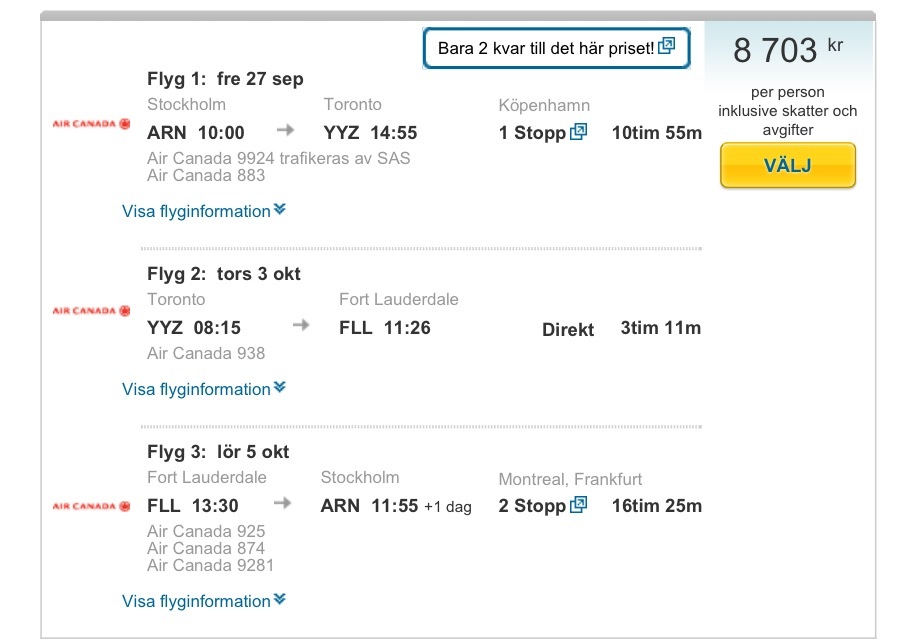Click popup icon next to 1 Stopp
The height and width of the screenshot is (641, 923).
tap(578, 132)
